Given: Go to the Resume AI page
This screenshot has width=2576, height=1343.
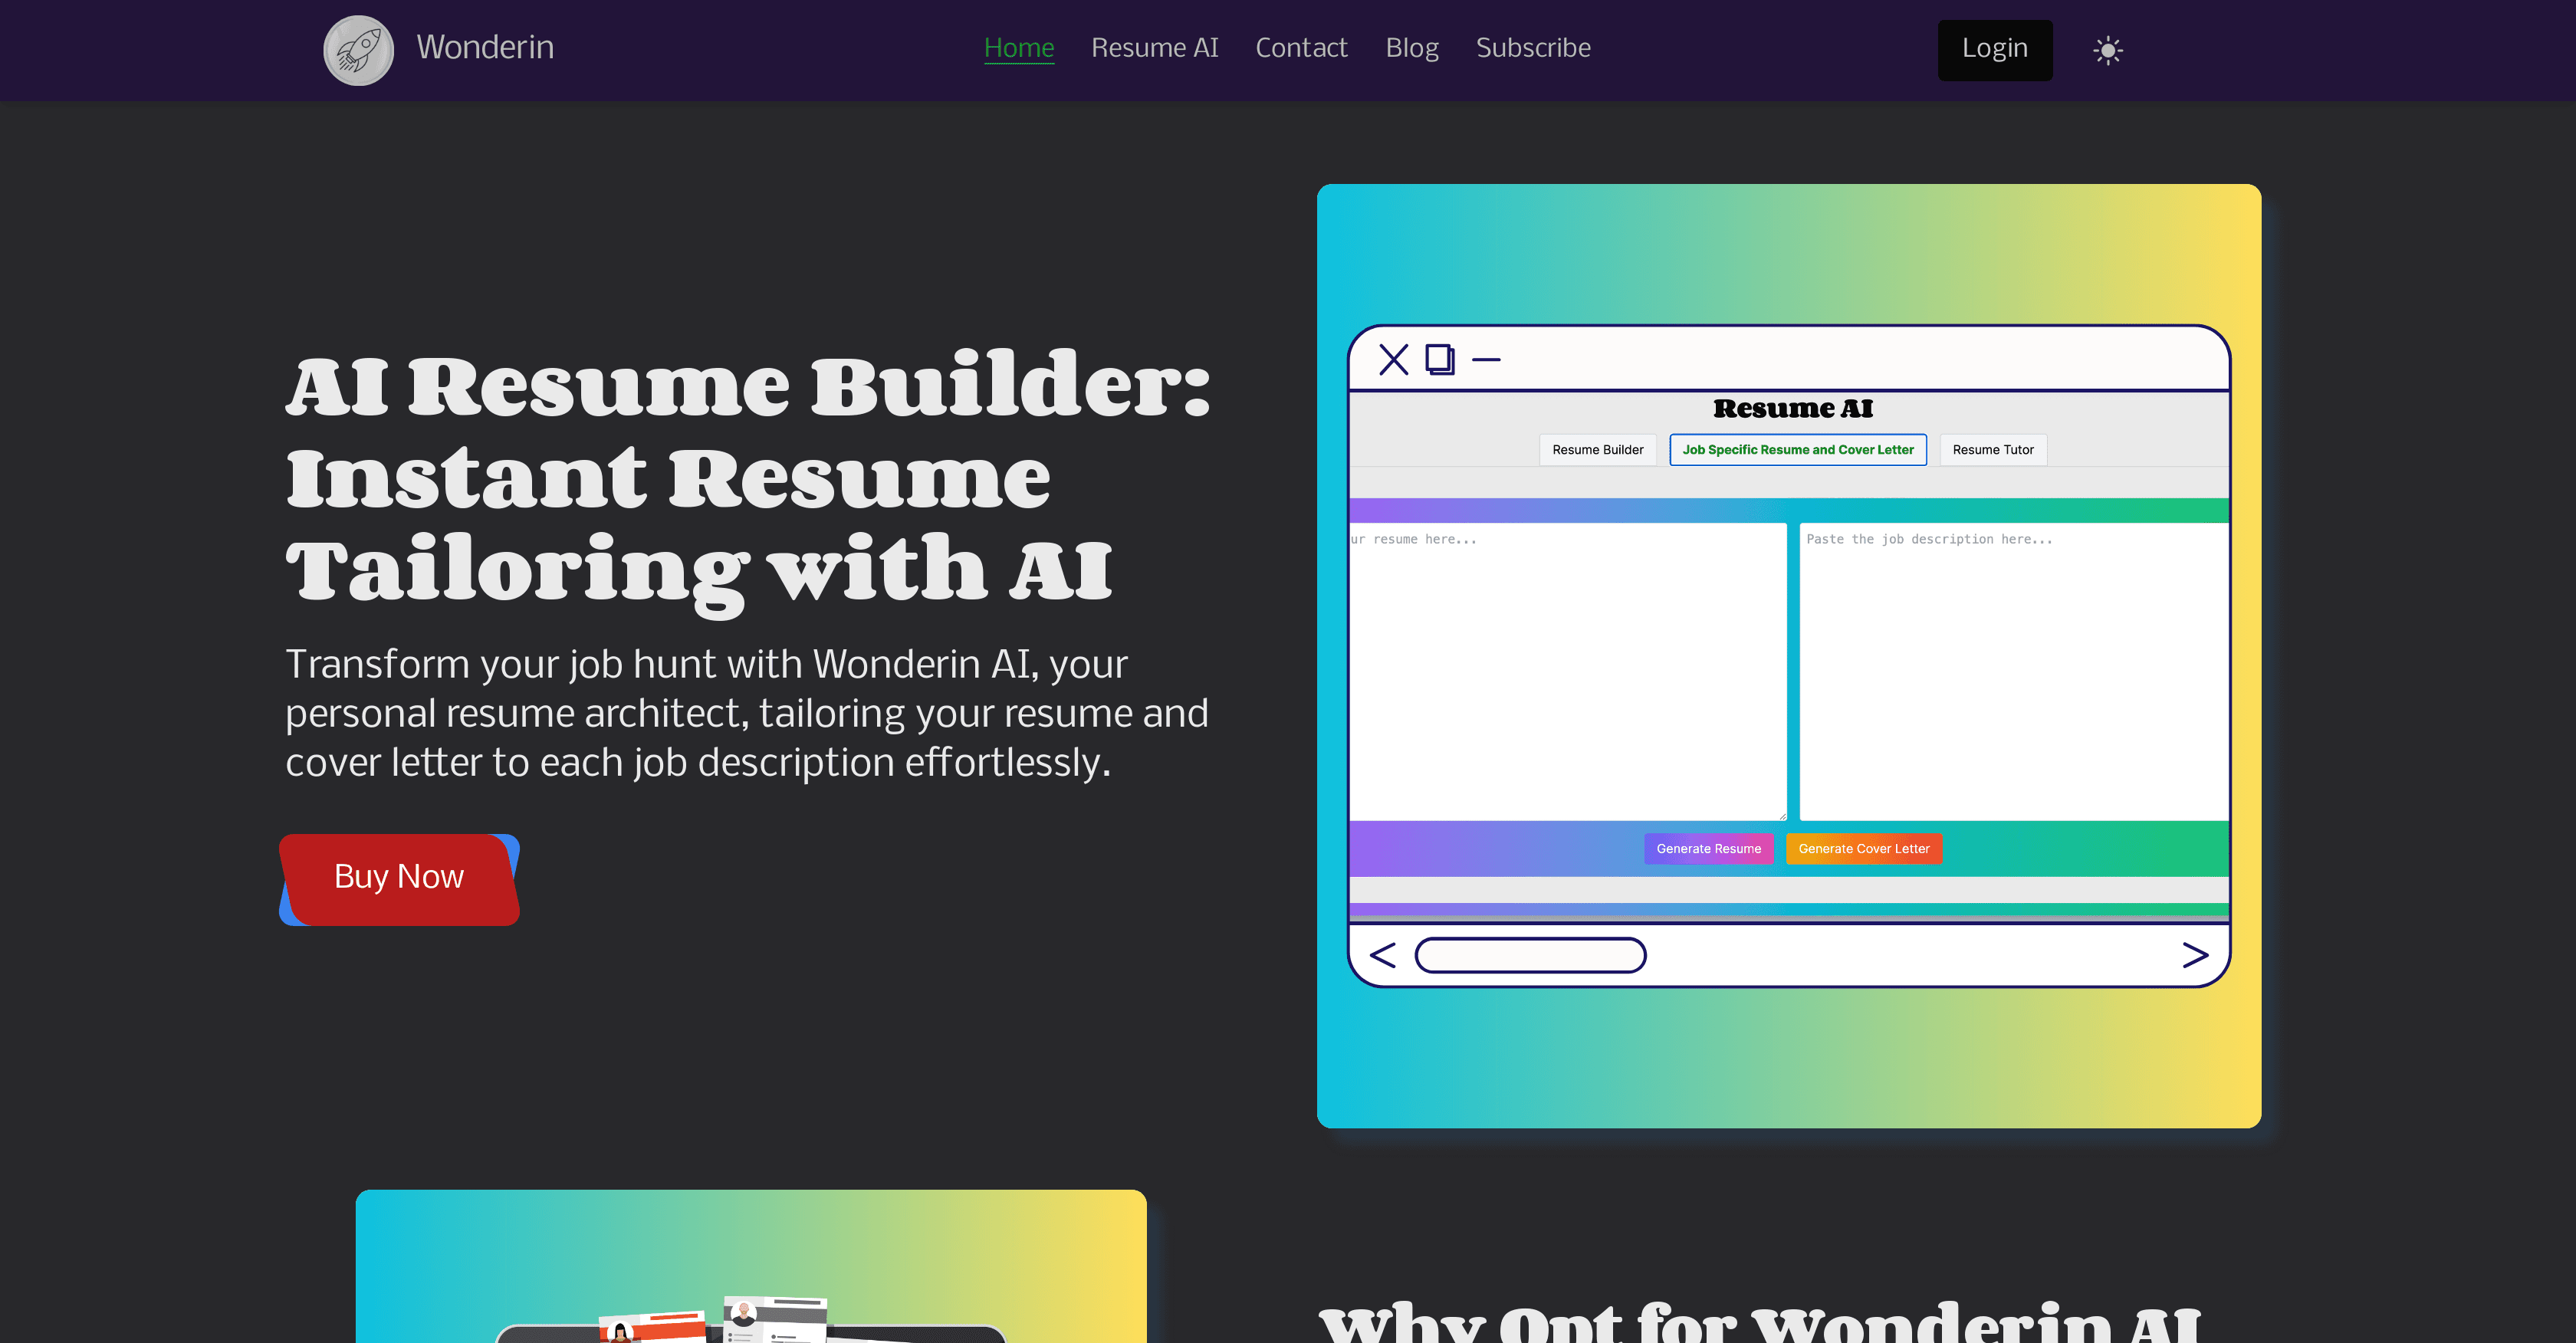Looking at the screenshot, I should 1154,47.
